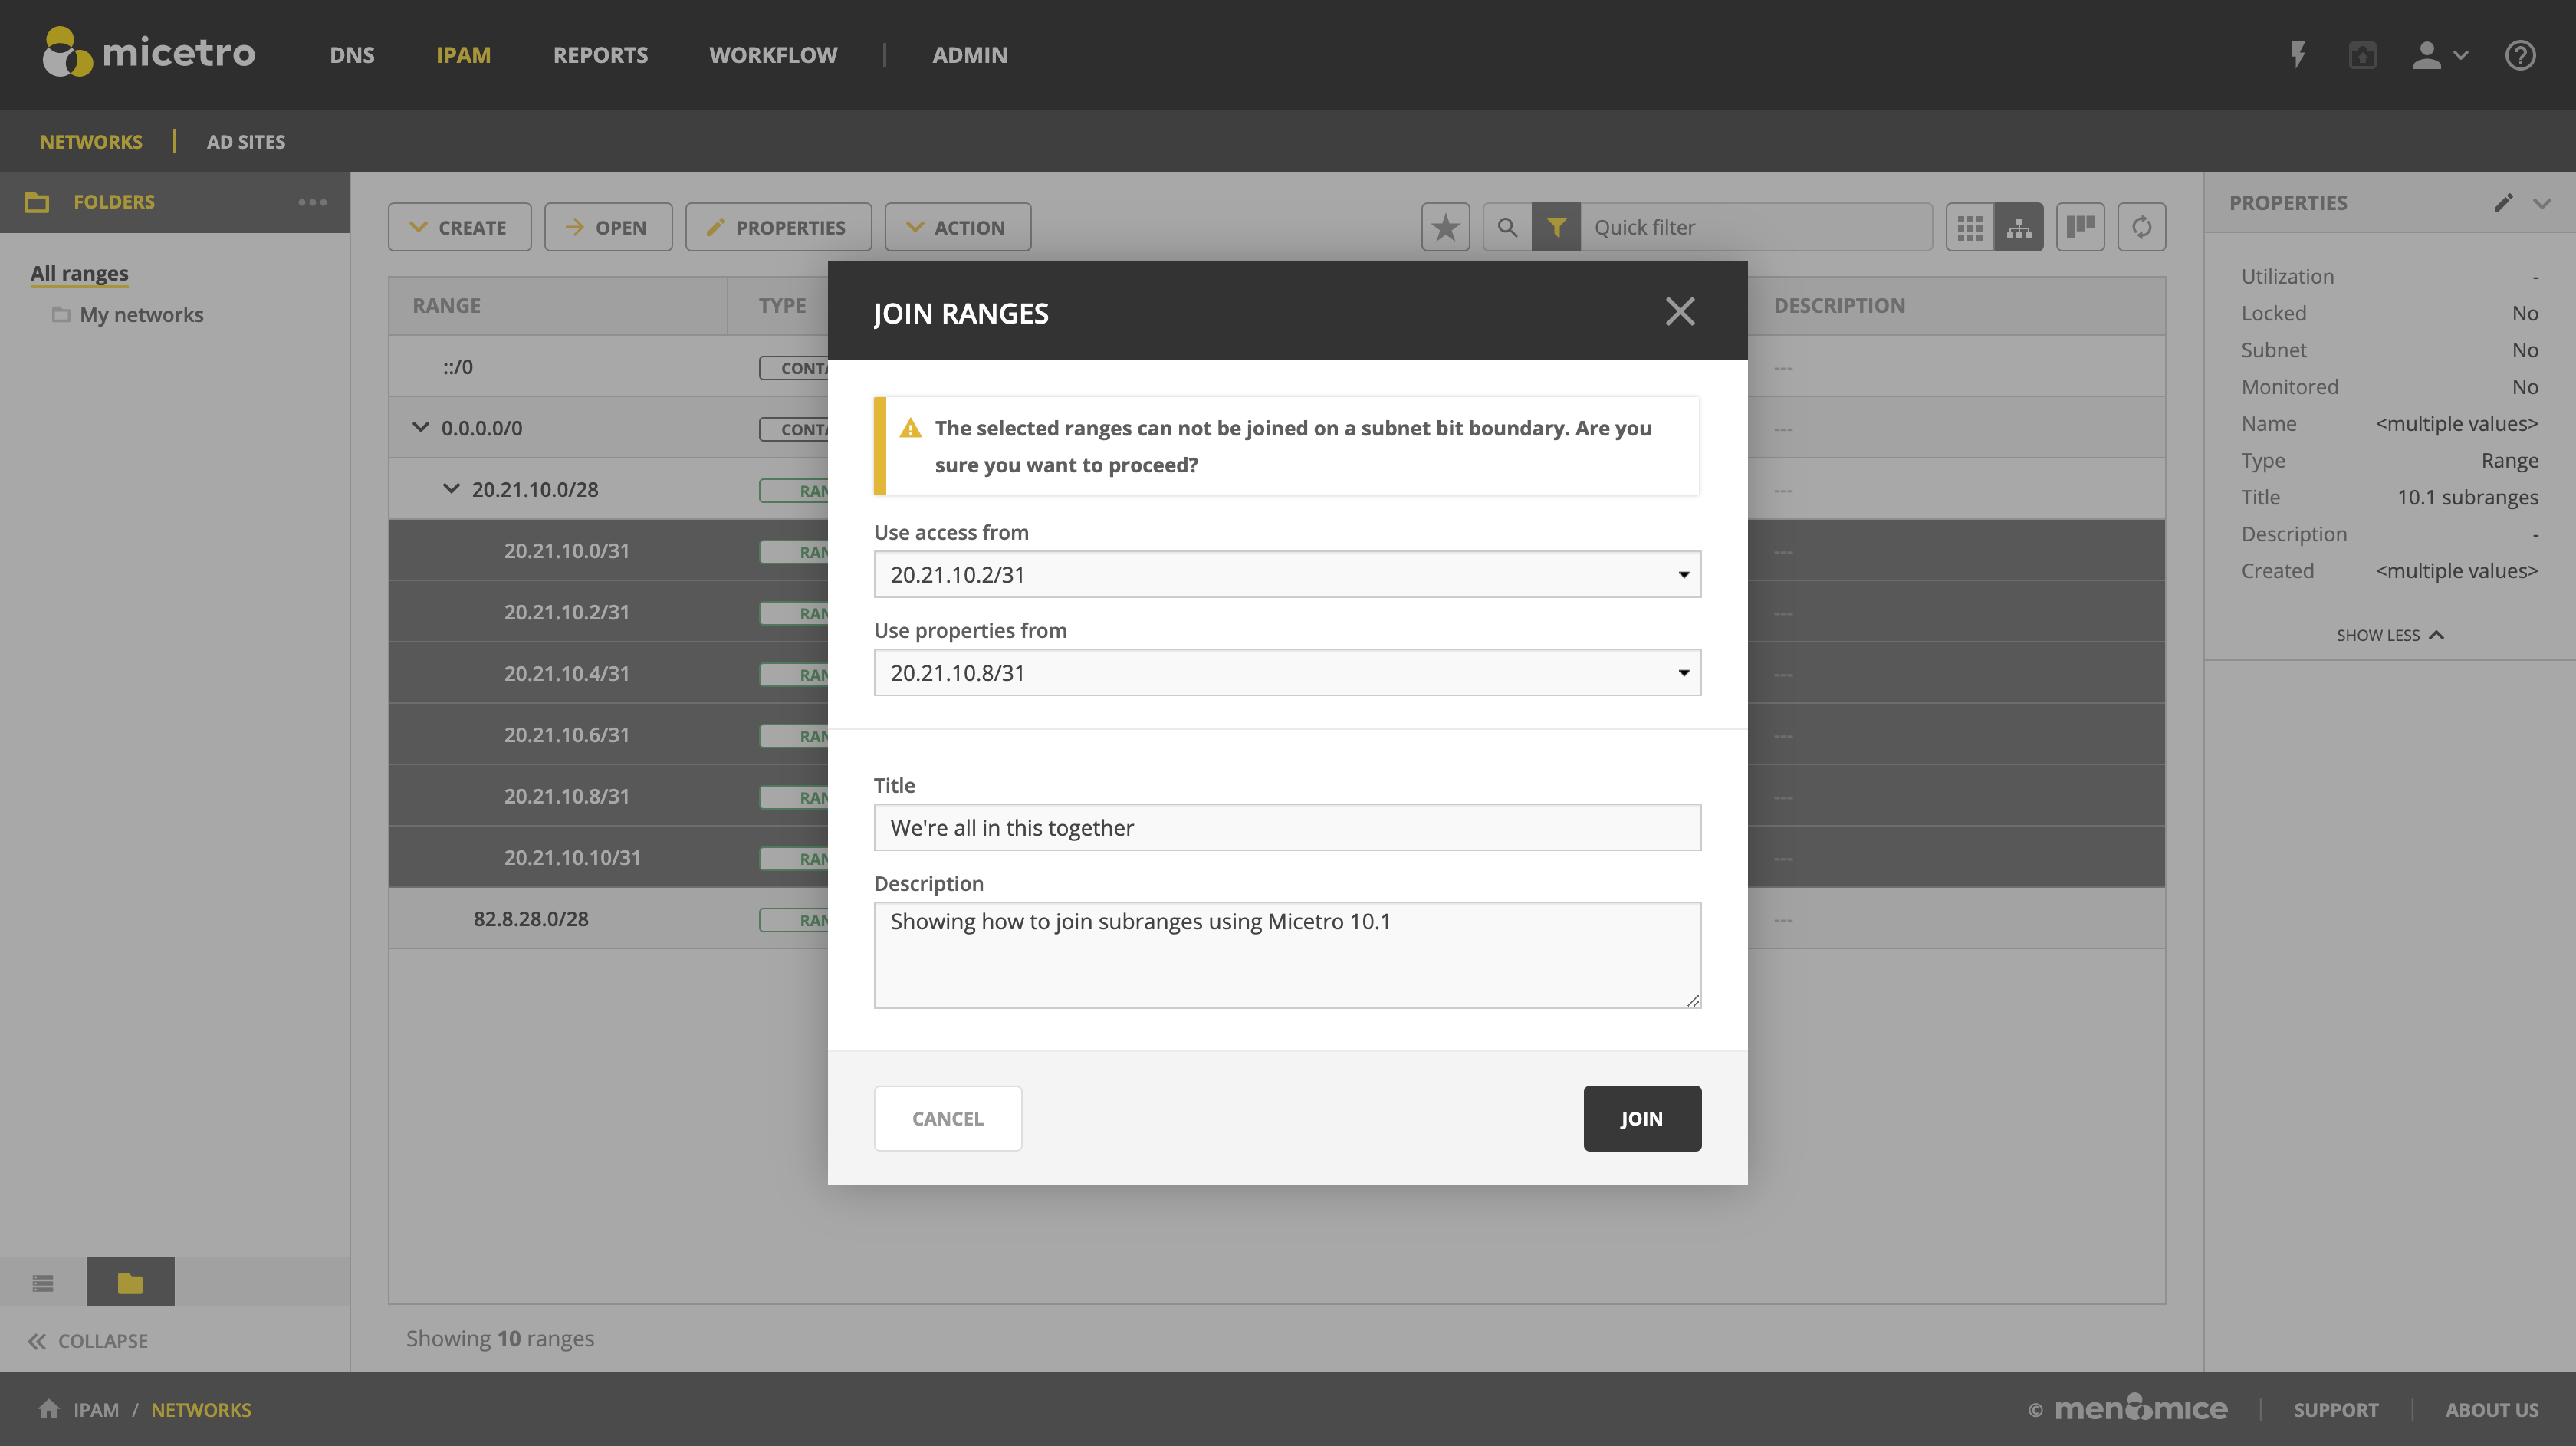The width and height of the screenshot is (2576, 1446).
Task: Click CANCEL in the Join Ranges dialog
Action: (x=947, y=1118)
